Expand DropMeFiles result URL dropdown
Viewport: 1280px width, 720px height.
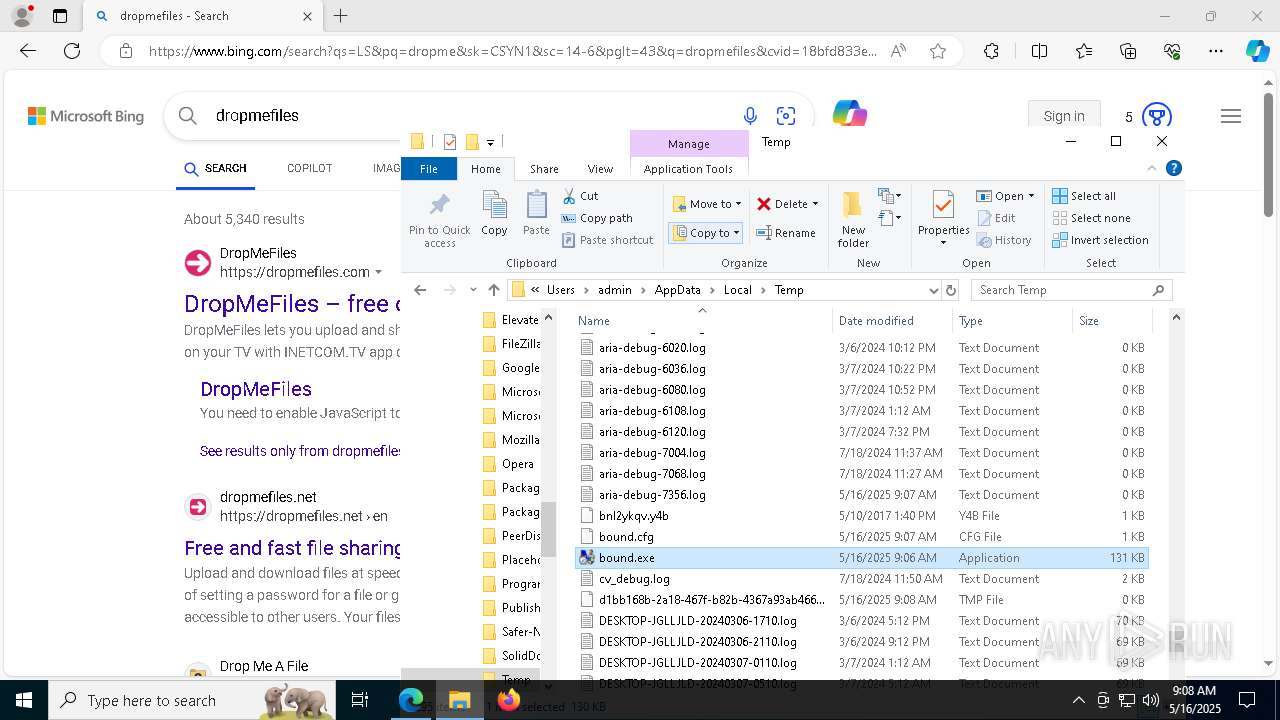(378, 272)
